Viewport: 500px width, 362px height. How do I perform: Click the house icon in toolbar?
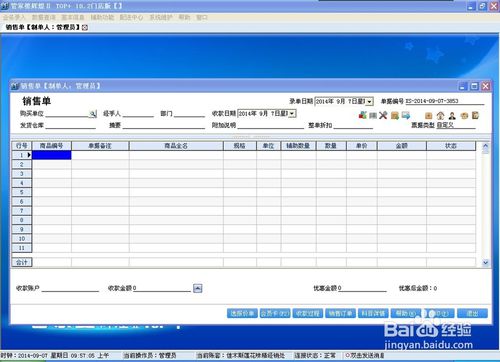(x=440, y=116)
